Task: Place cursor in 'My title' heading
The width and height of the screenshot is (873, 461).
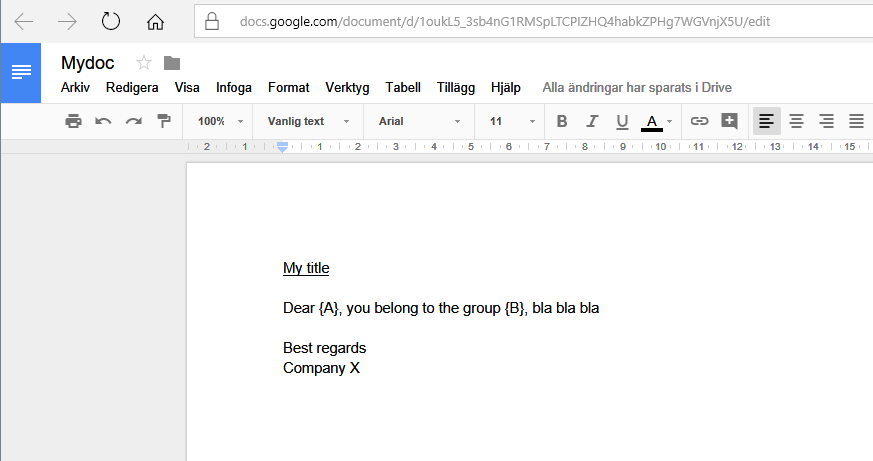Action: pyautogui.click(x=306, y=268)
